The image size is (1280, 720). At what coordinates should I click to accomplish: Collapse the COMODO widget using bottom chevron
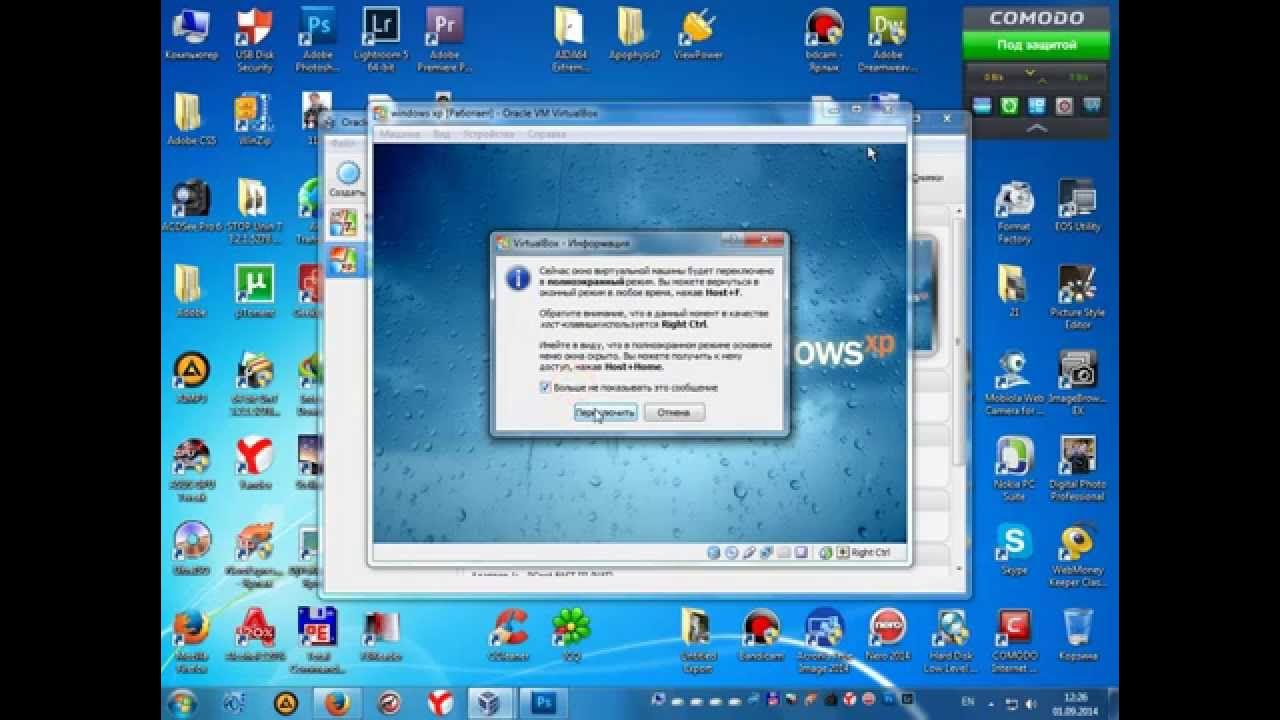point(1036,128)
